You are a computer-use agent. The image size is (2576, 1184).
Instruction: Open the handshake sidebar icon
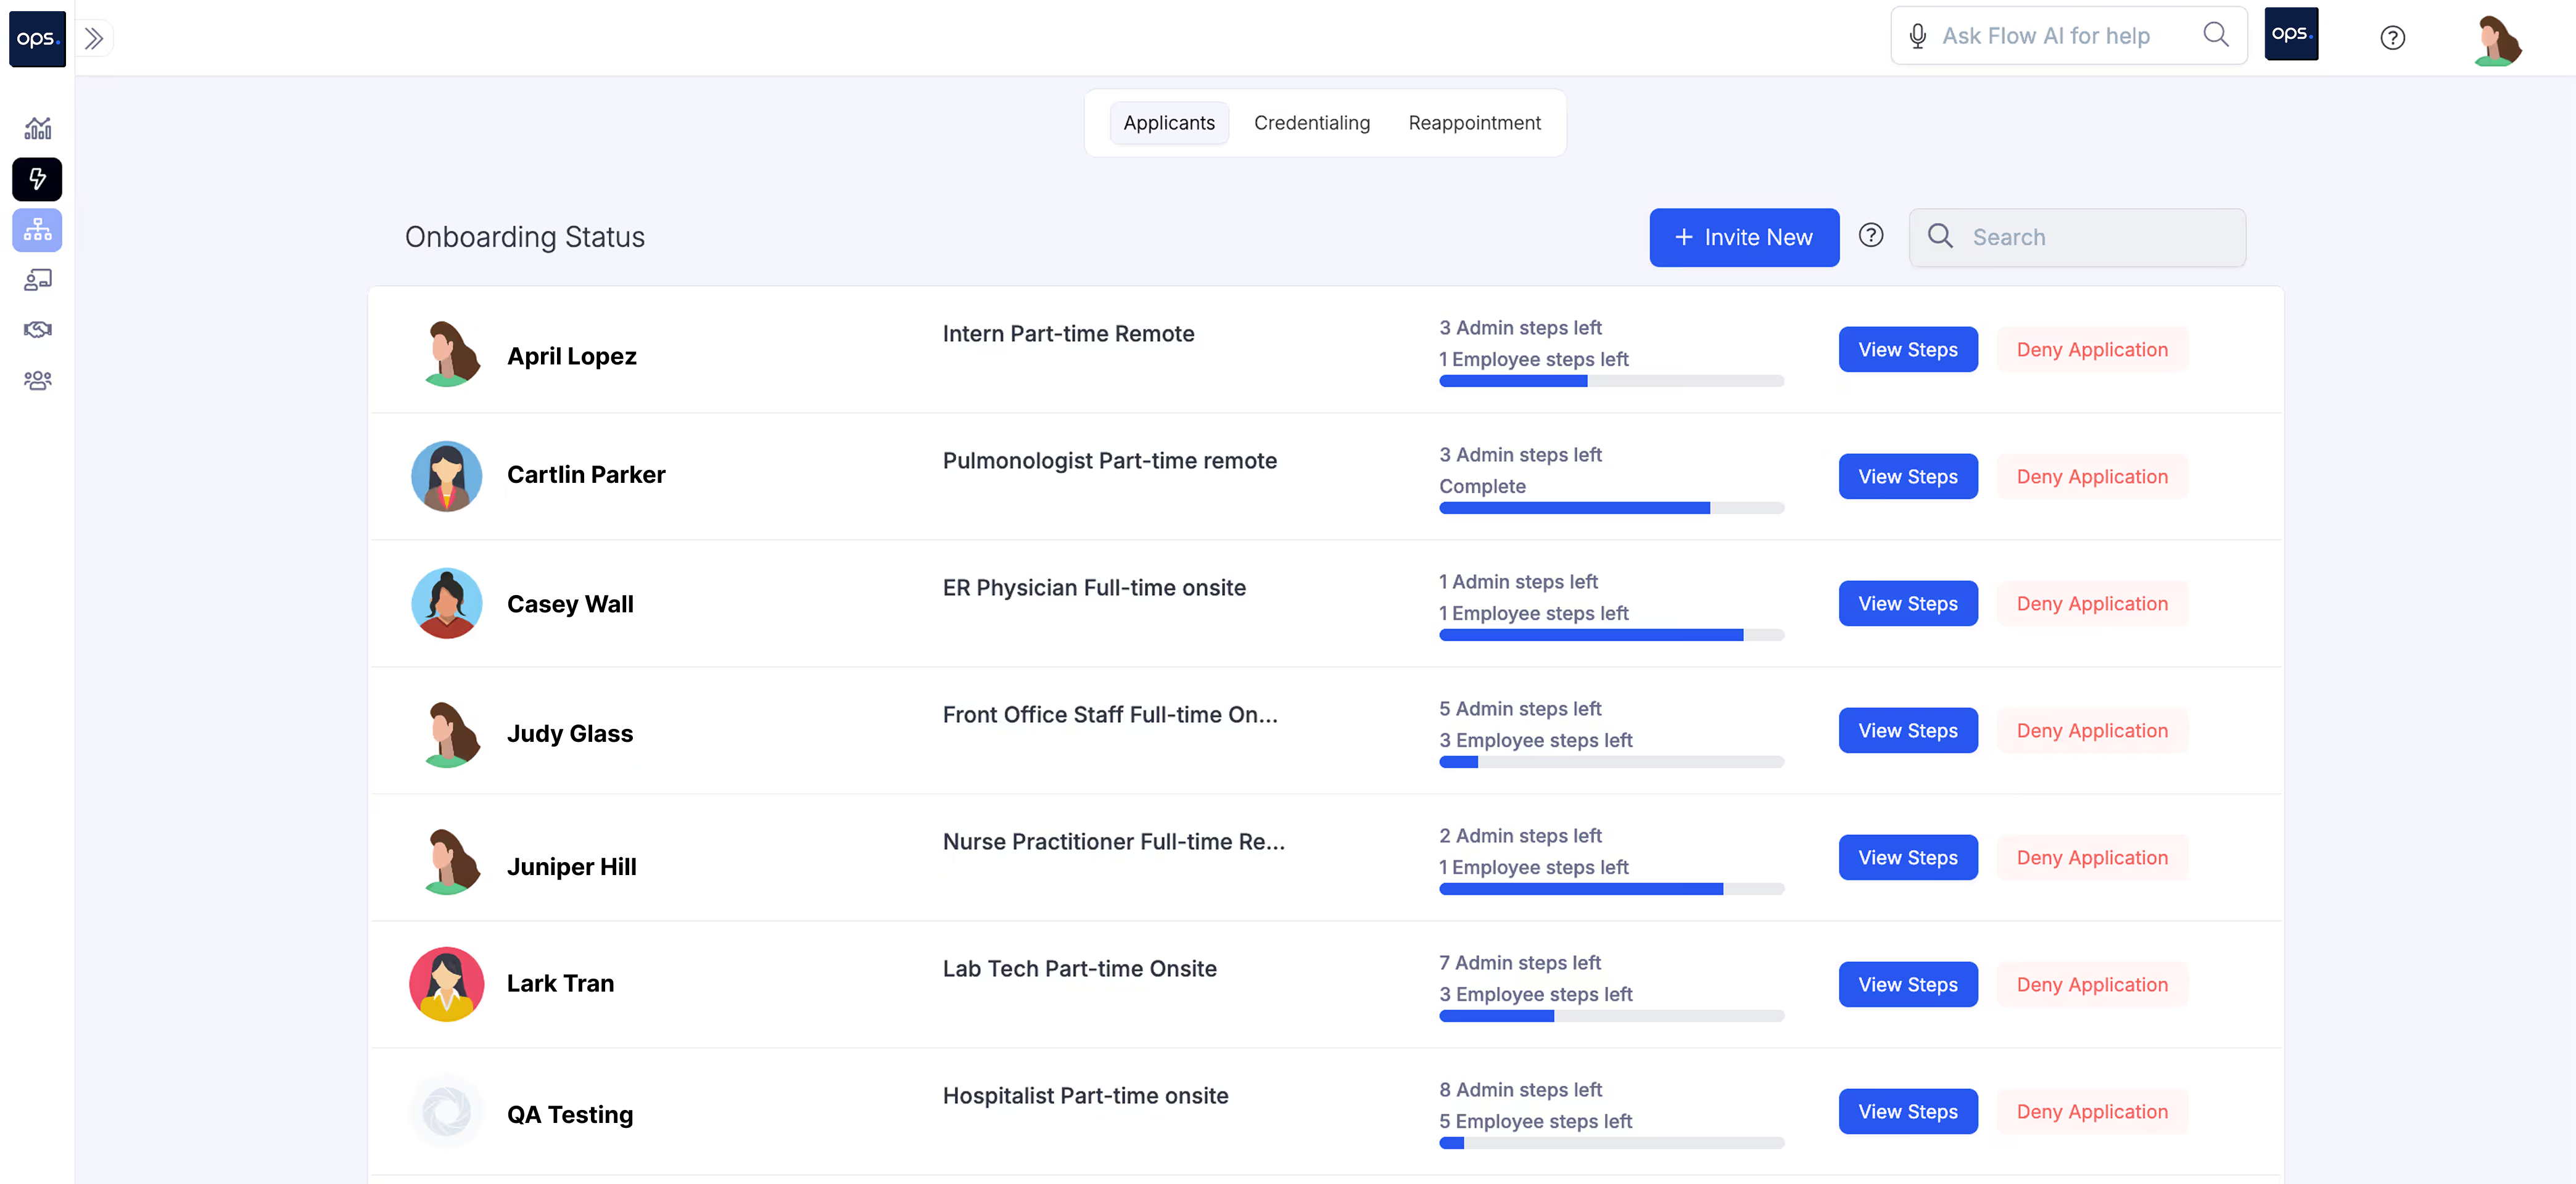[37, 329]
